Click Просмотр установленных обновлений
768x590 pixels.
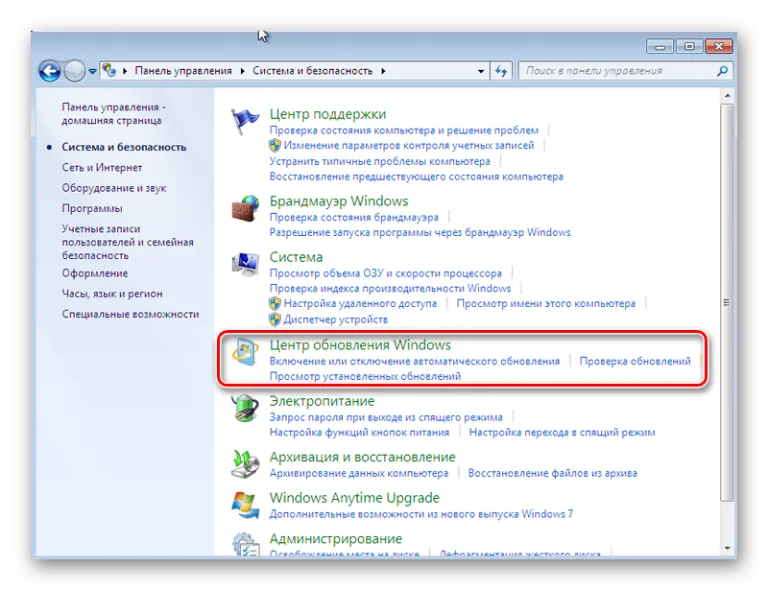(365, 377)
